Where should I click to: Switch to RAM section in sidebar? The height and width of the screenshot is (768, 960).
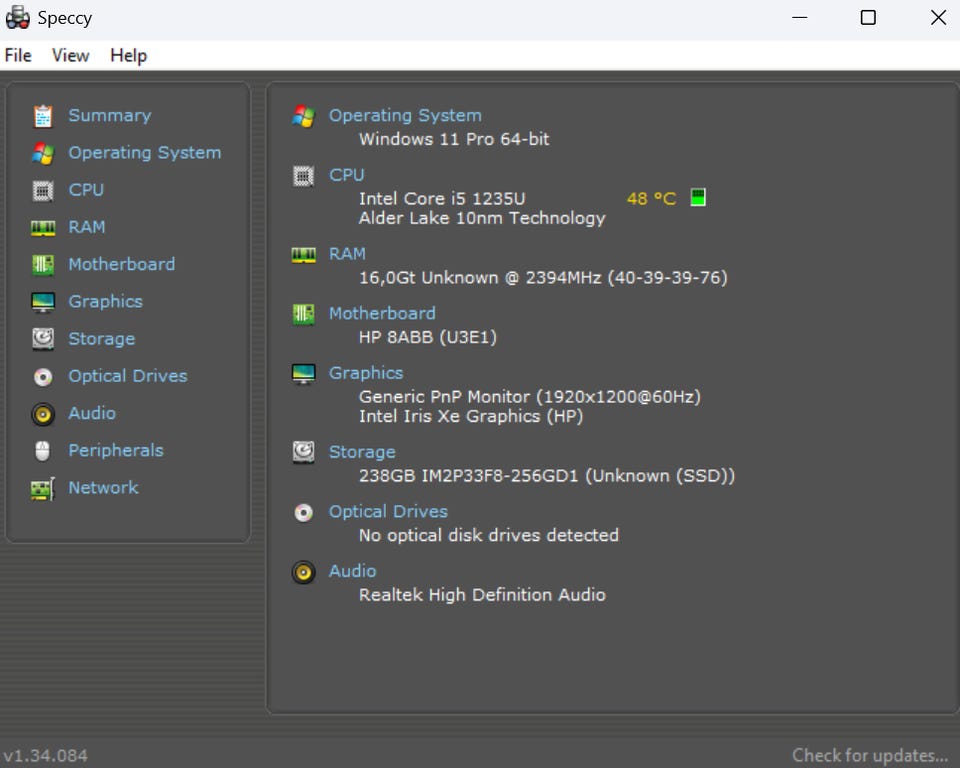(86, 227)
